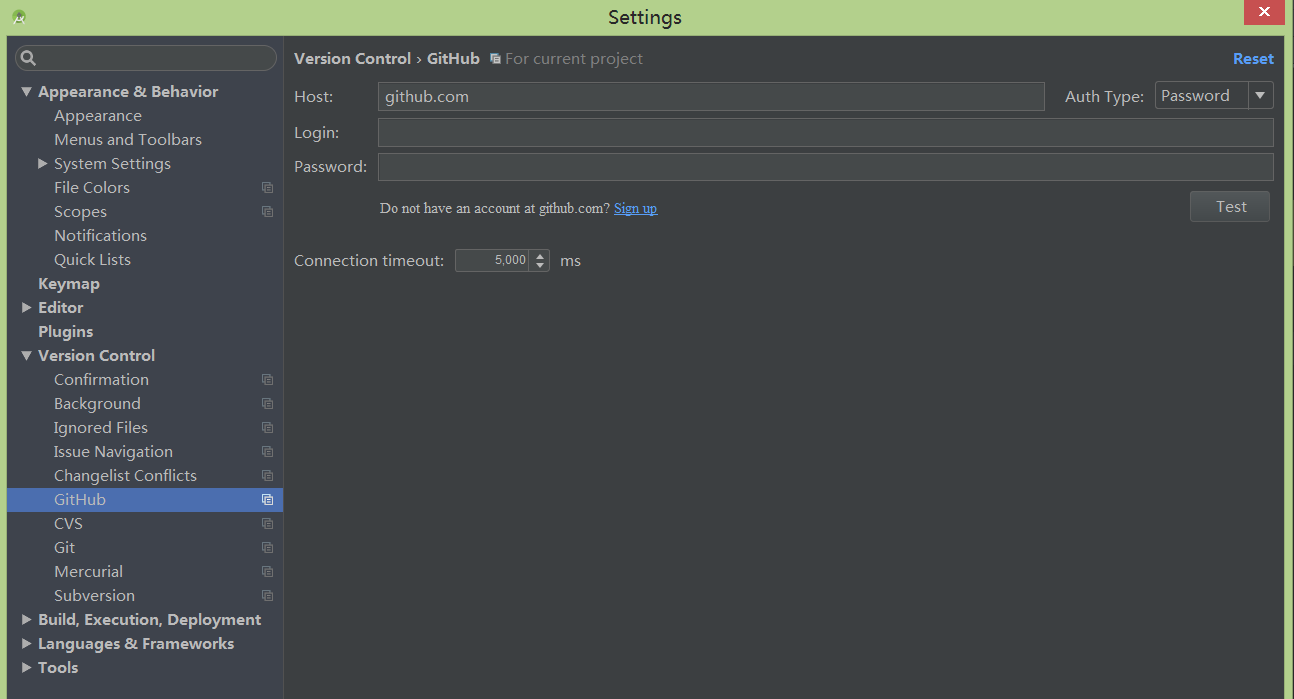
Task: Click the settings search box
Action: pyautogui.click(x=146, y=58)
